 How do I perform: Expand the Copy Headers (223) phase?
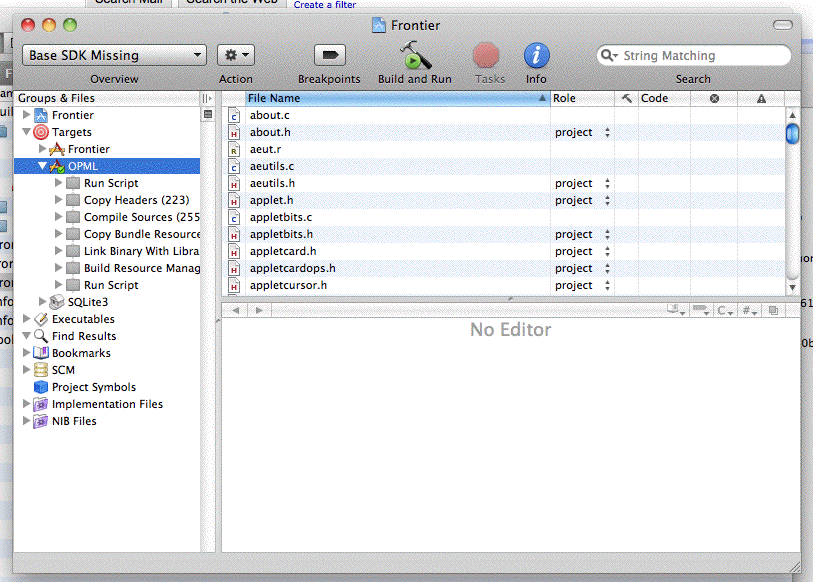[59, 200]
